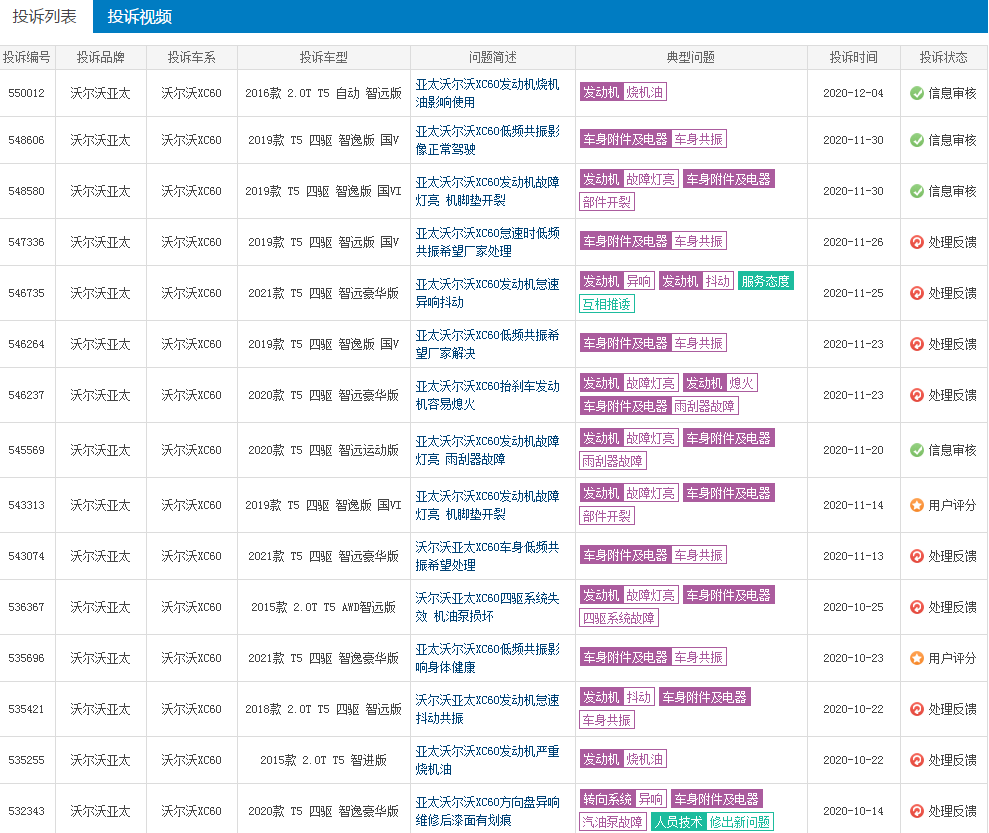Click the 转向系统 tag in row 532343
The height and width of the screenshot is (833, 989).
607,800
